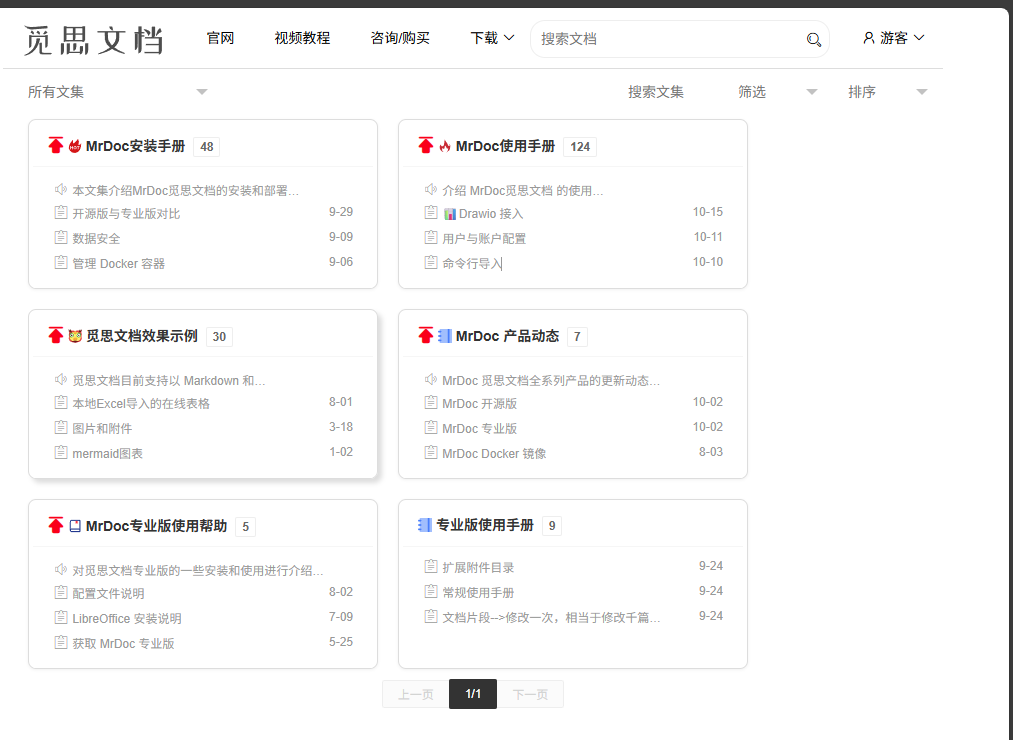Viewport: 1013px width, 740px height.
Task: Click the document icon beside 配置文件说明
Action: tap(61, 592)
